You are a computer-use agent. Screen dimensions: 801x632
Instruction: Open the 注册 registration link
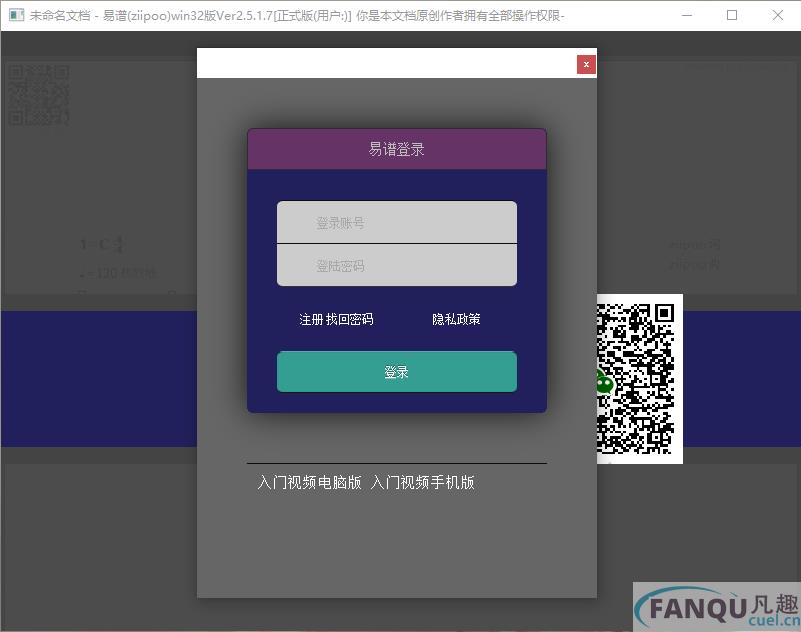(311, 319)
